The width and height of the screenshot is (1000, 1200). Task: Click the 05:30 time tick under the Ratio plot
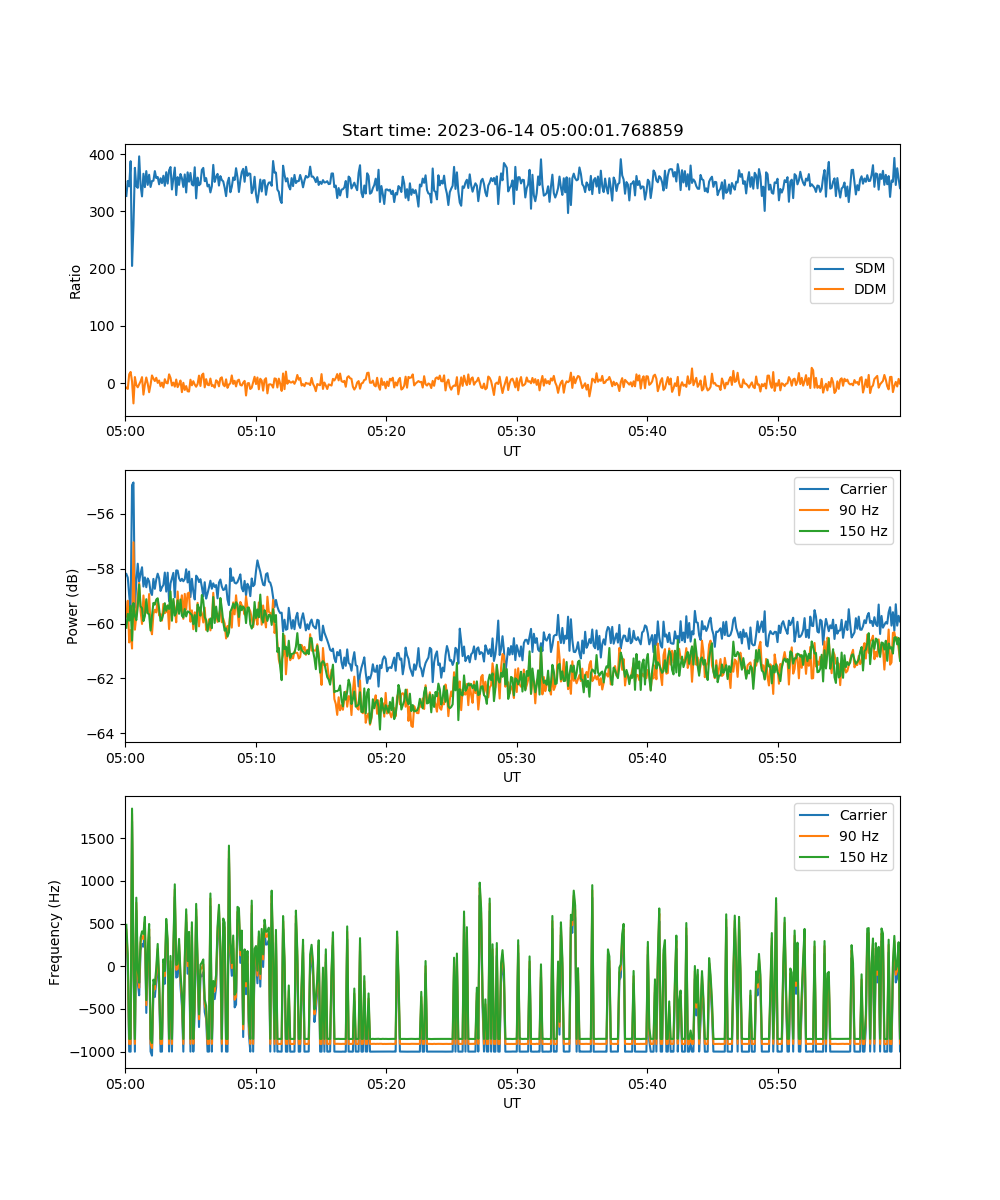(517, 432)
